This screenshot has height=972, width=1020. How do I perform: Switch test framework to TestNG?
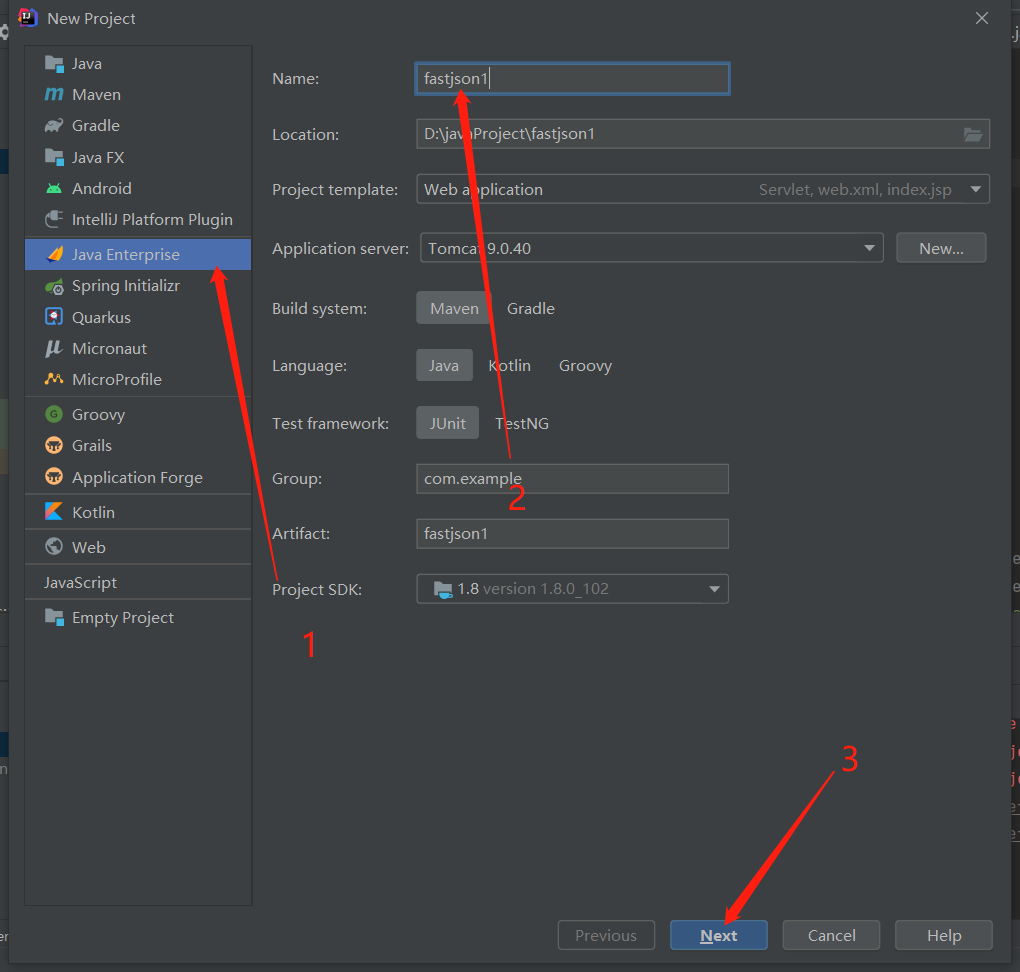[522, 424]
